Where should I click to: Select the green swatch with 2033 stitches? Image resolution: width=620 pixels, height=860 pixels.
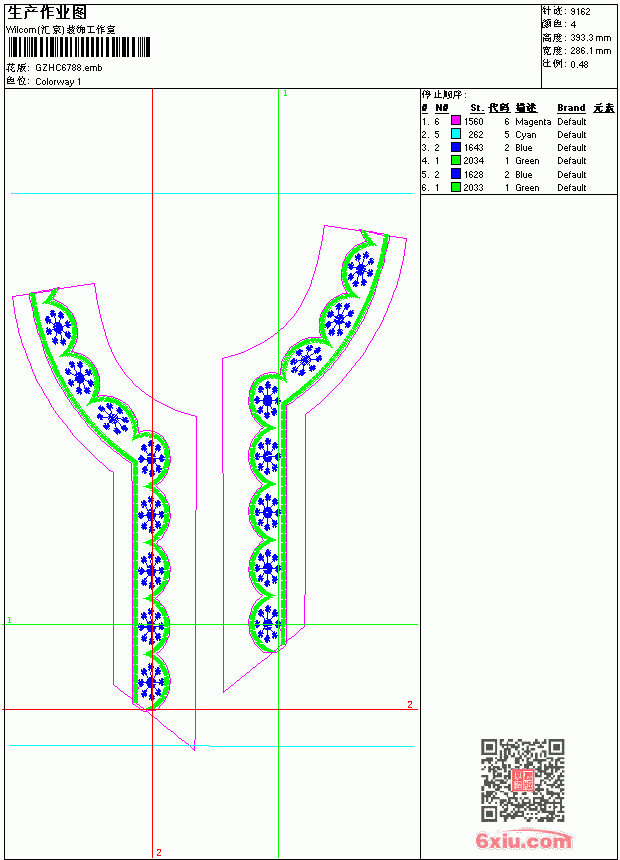pyautogui.click(x=455, y=187)
